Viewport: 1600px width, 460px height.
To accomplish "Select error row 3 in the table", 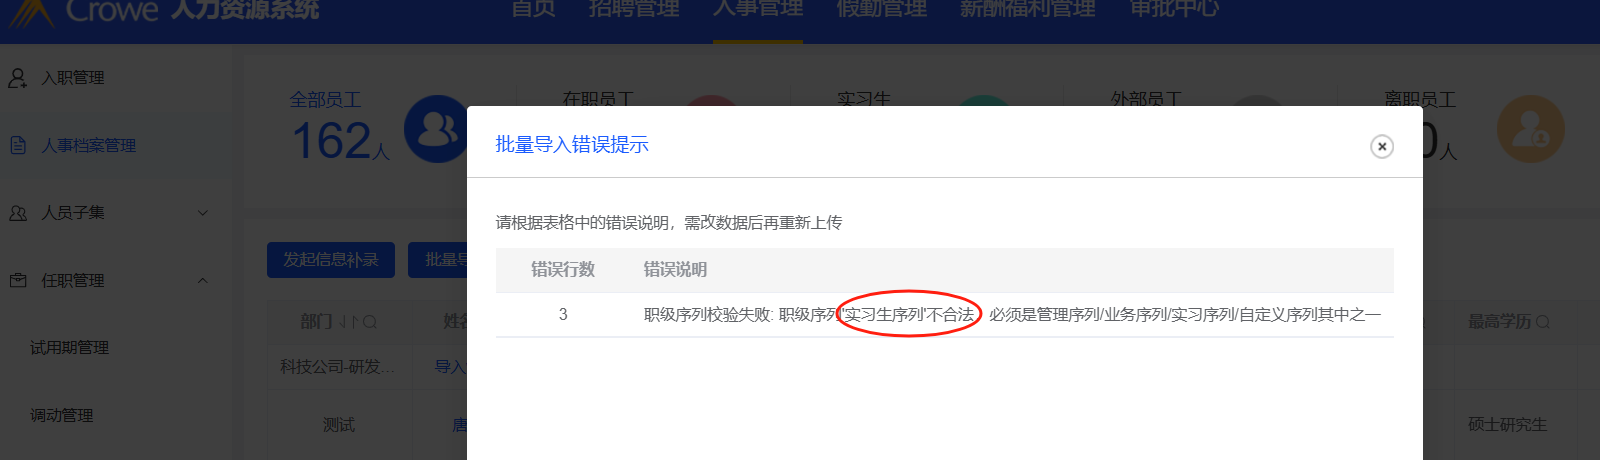I will pos(944,315).
